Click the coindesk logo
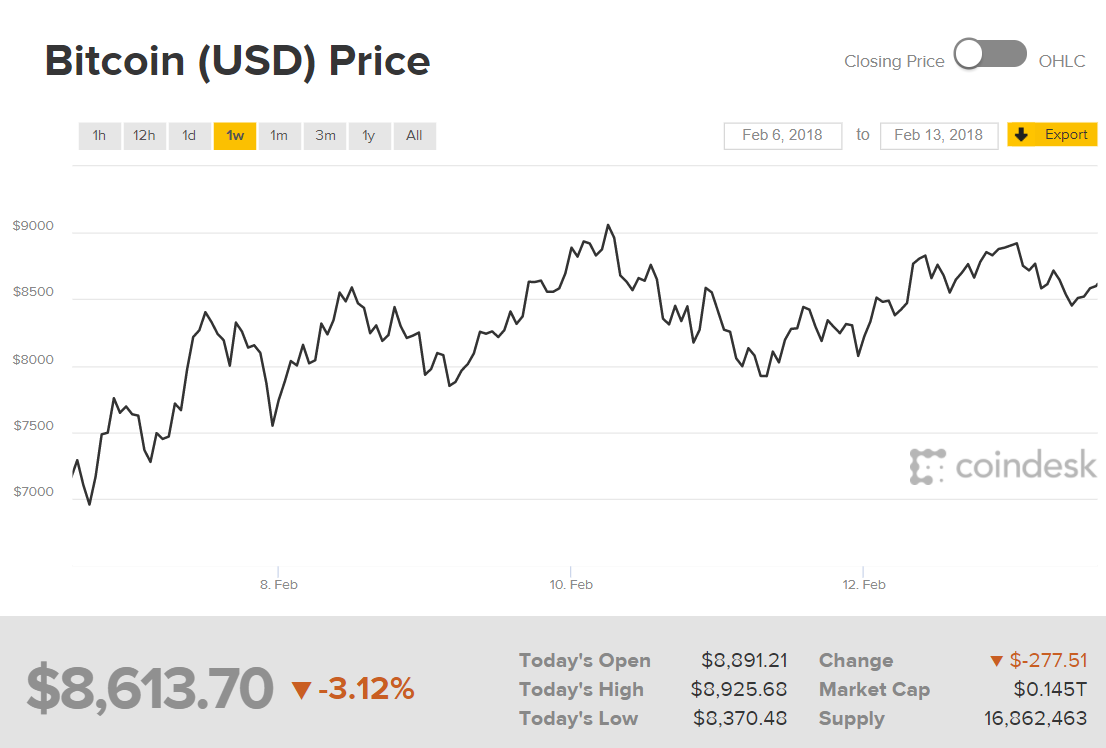The width and height of the screenshot is (1106, 748). pos(1003,466)
